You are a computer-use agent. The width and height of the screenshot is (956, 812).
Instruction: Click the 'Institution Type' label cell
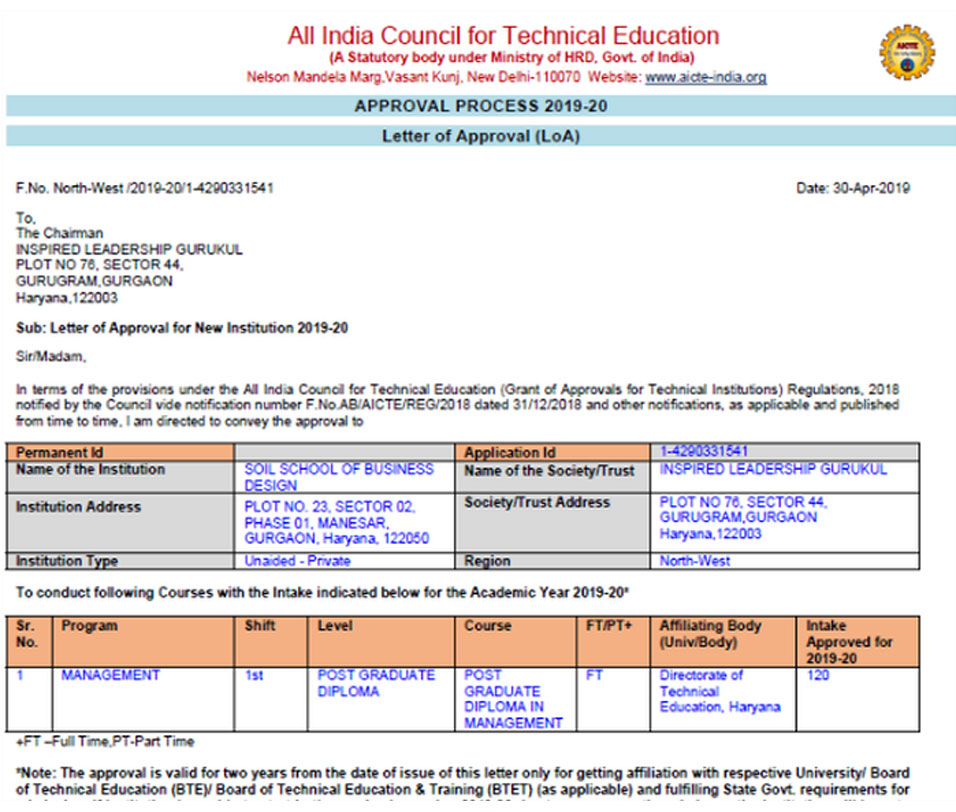[x=120, y=561]
